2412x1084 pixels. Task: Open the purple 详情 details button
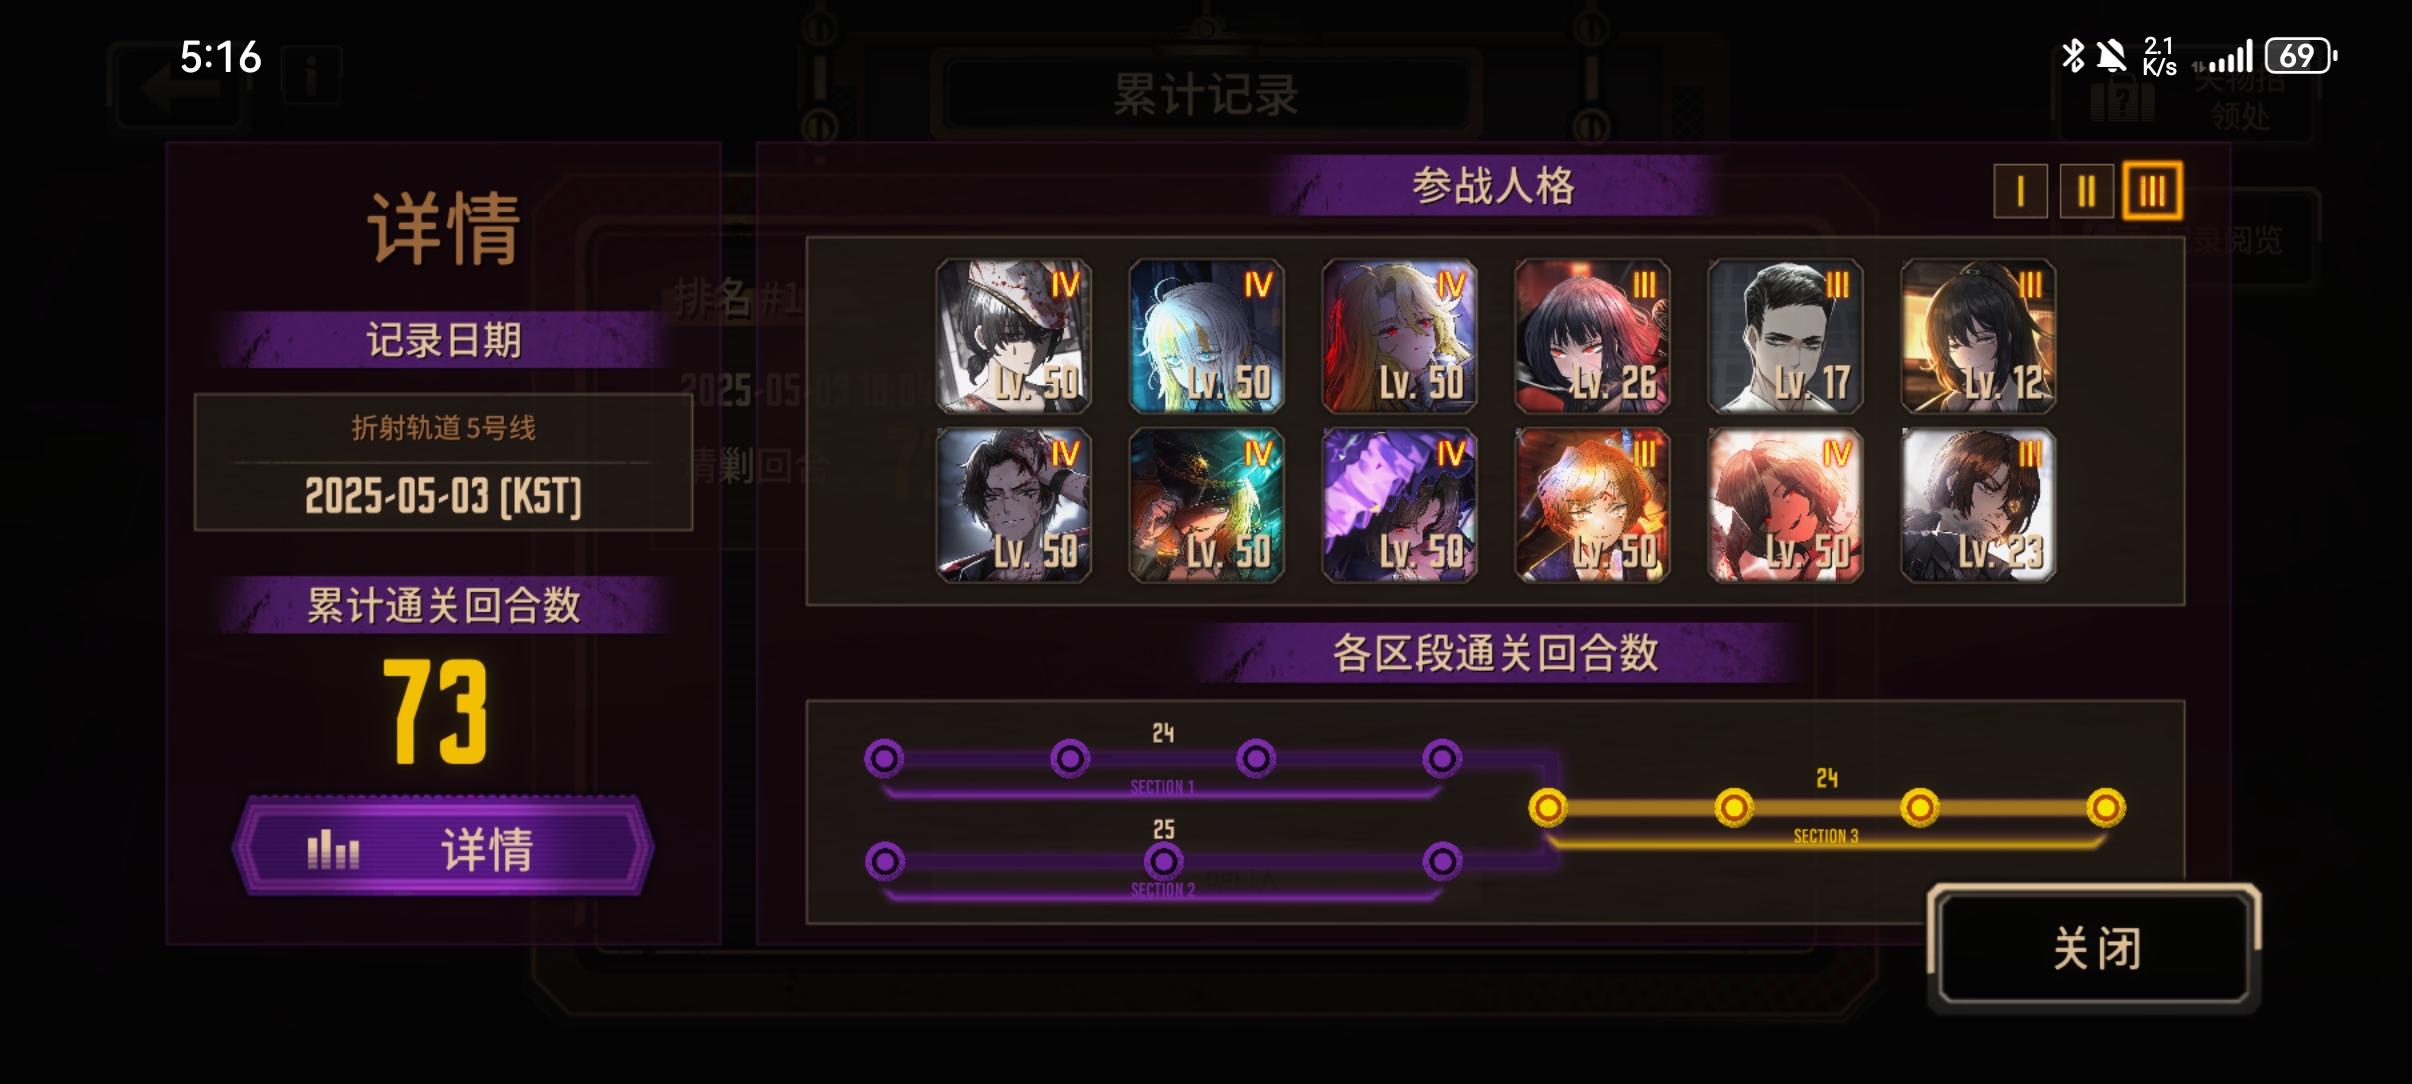click(x=443, y=847)
